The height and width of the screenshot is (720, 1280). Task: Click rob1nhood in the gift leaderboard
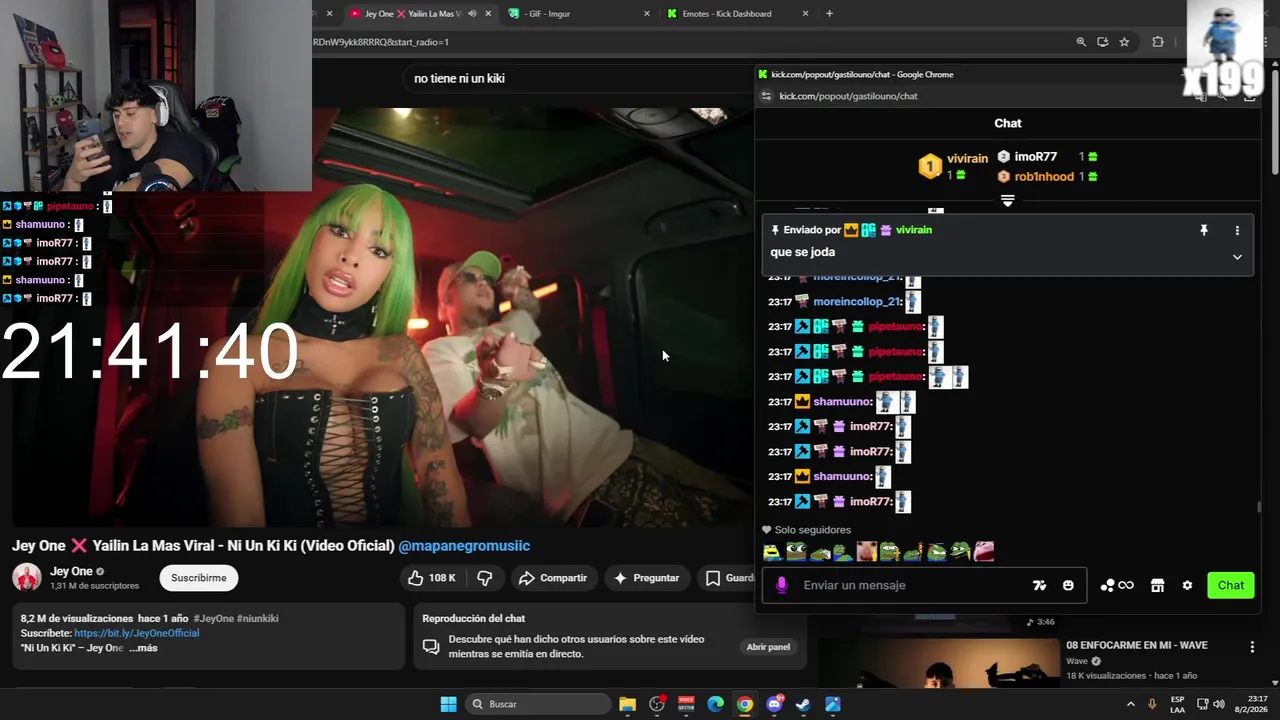1044,177
